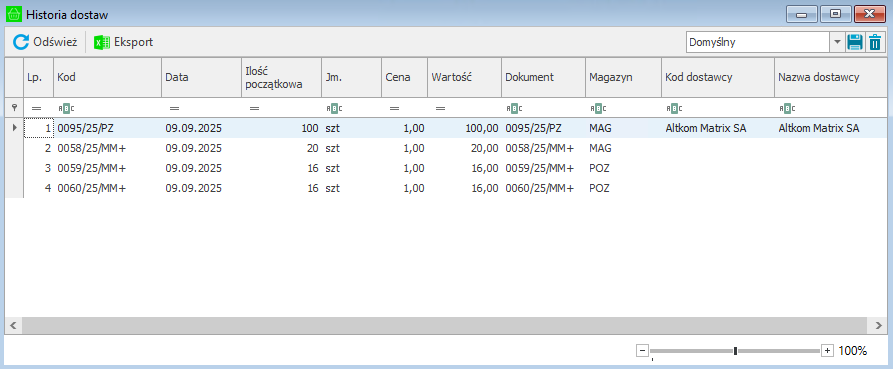Select the Kod cell 0060/25/MM+

click(x=107, y=188)
